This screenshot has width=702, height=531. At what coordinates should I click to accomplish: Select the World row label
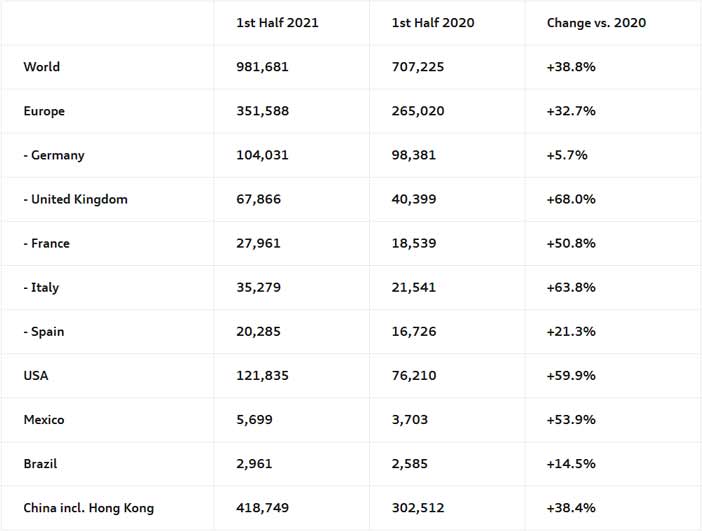click(42, 67)
